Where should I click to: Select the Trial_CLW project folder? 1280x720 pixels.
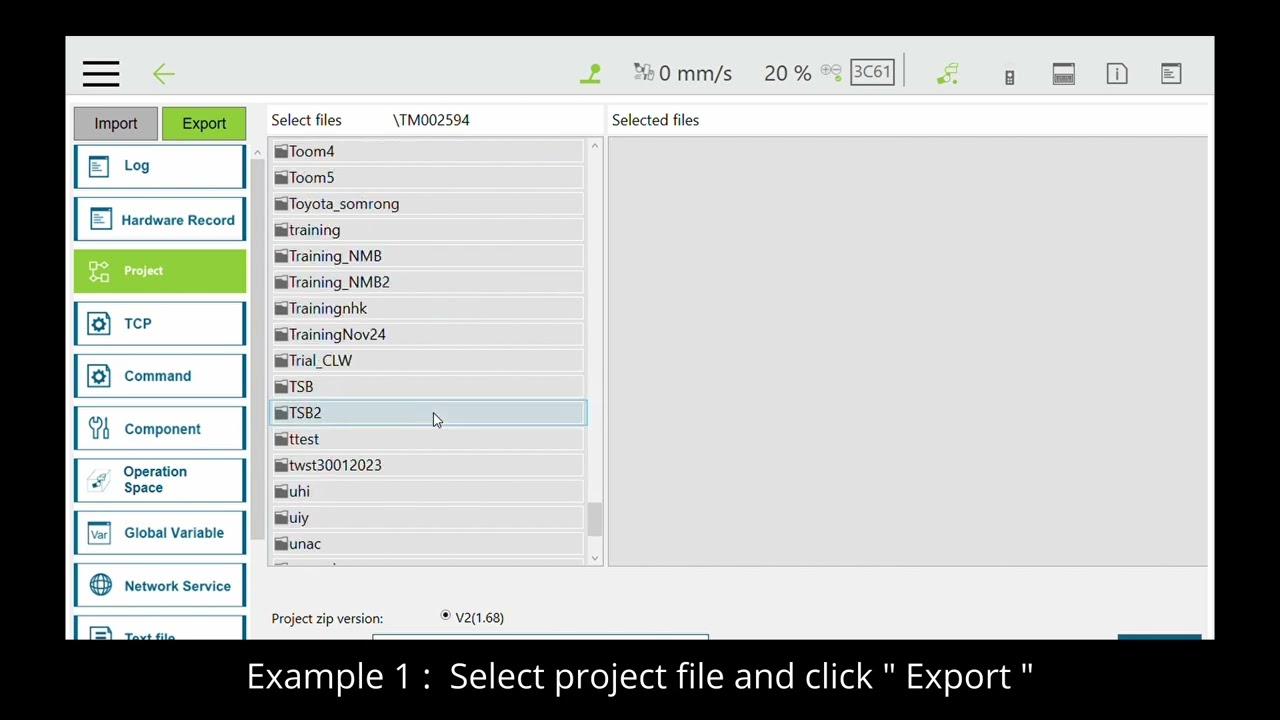pos(428,360)
